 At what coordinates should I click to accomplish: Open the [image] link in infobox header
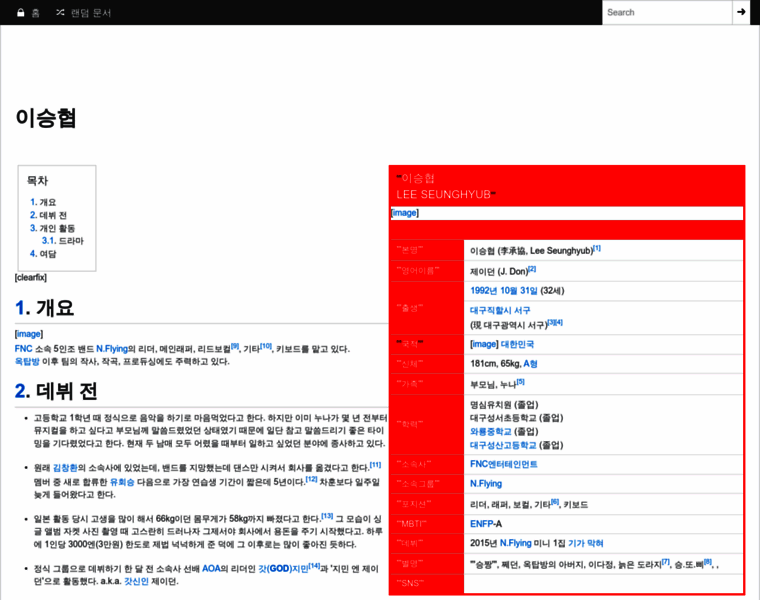point(405,213)
